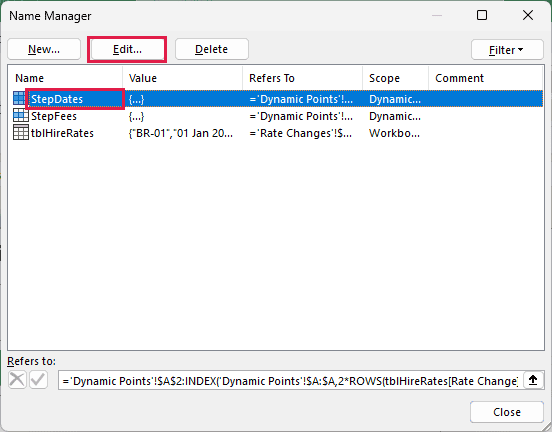
Task: Delete the selected defined name
Action: 212,49
